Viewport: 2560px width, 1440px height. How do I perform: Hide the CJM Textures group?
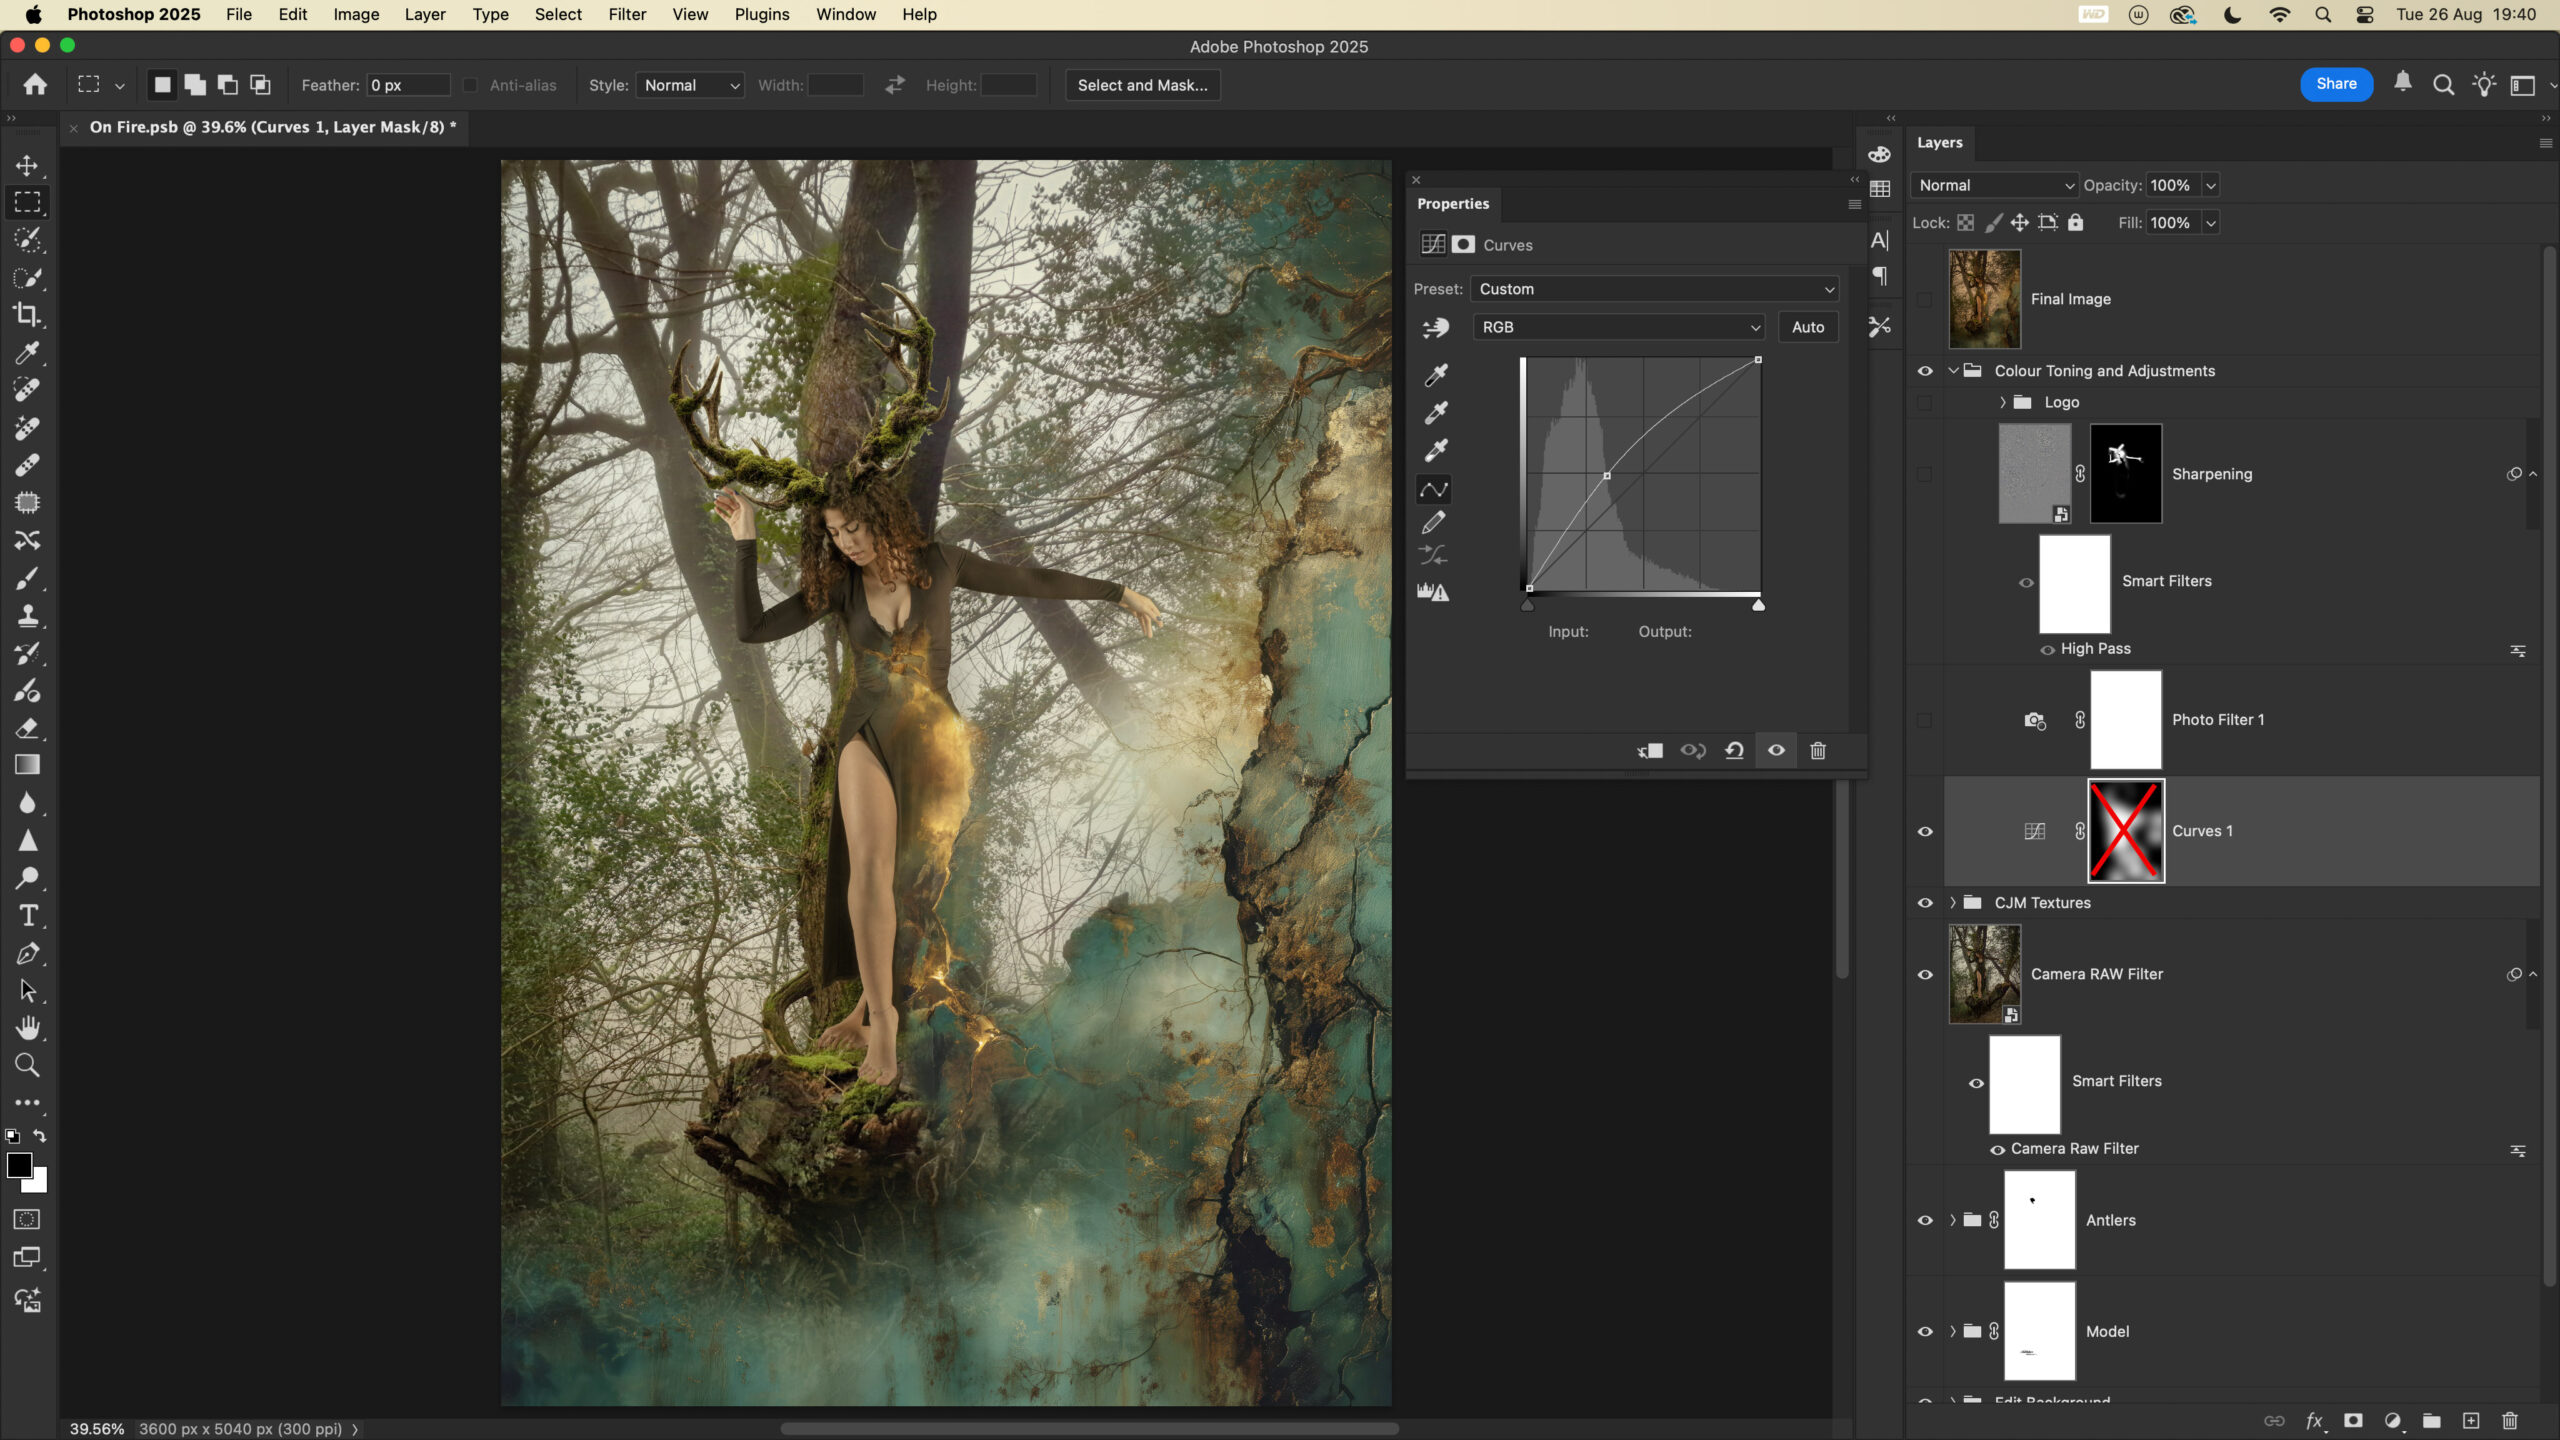pyautogui.click(x=1925, y=903)
